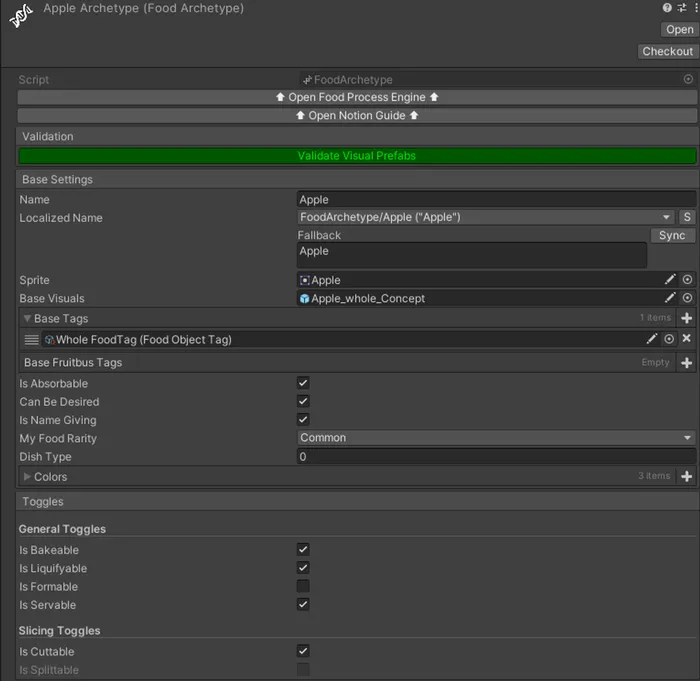Image resolution: width=700 pixels, height=681 pixels.
Task: Edit the Sprite field with pencil icon
Action: [670, 280]
